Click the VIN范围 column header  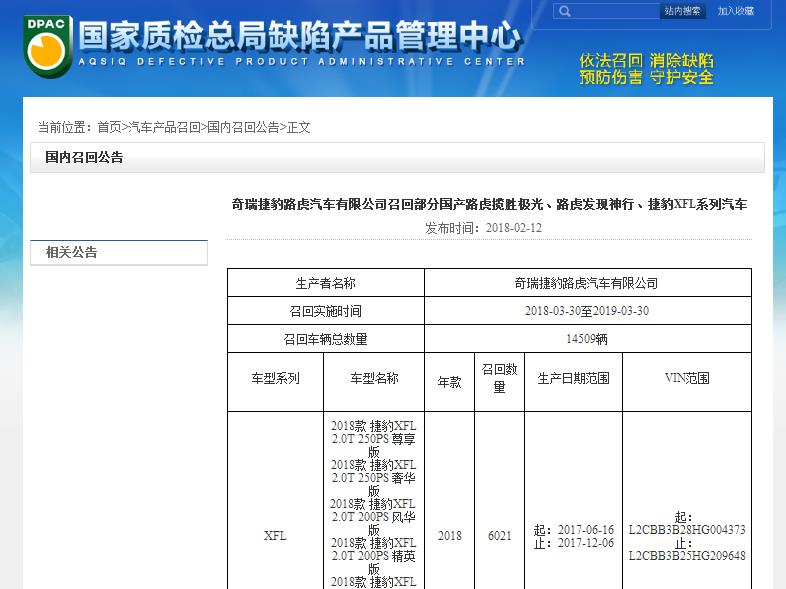coord(687,382)
